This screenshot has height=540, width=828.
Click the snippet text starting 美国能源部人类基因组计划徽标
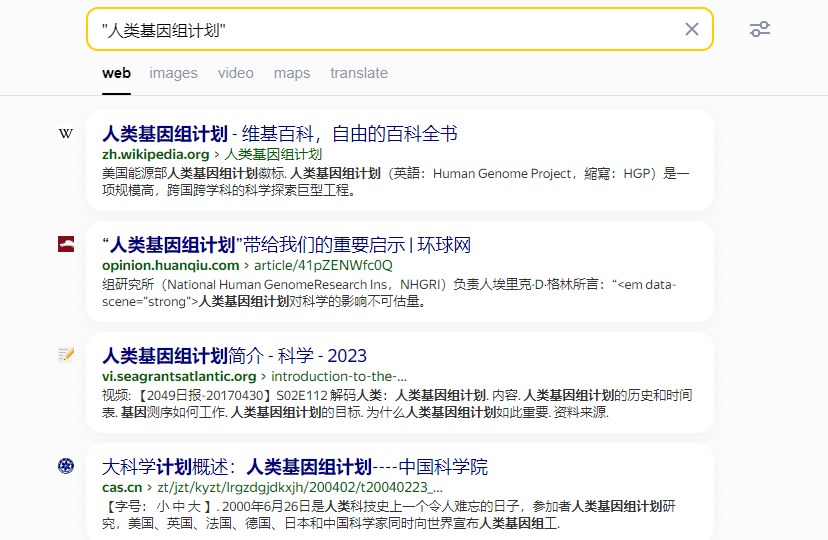(x=396, y=182)
